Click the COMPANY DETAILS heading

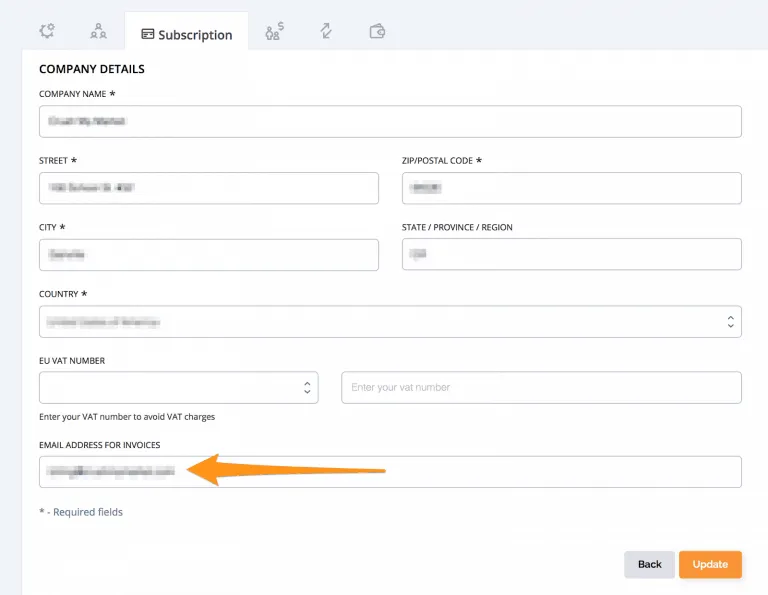[x=92, y=69]
